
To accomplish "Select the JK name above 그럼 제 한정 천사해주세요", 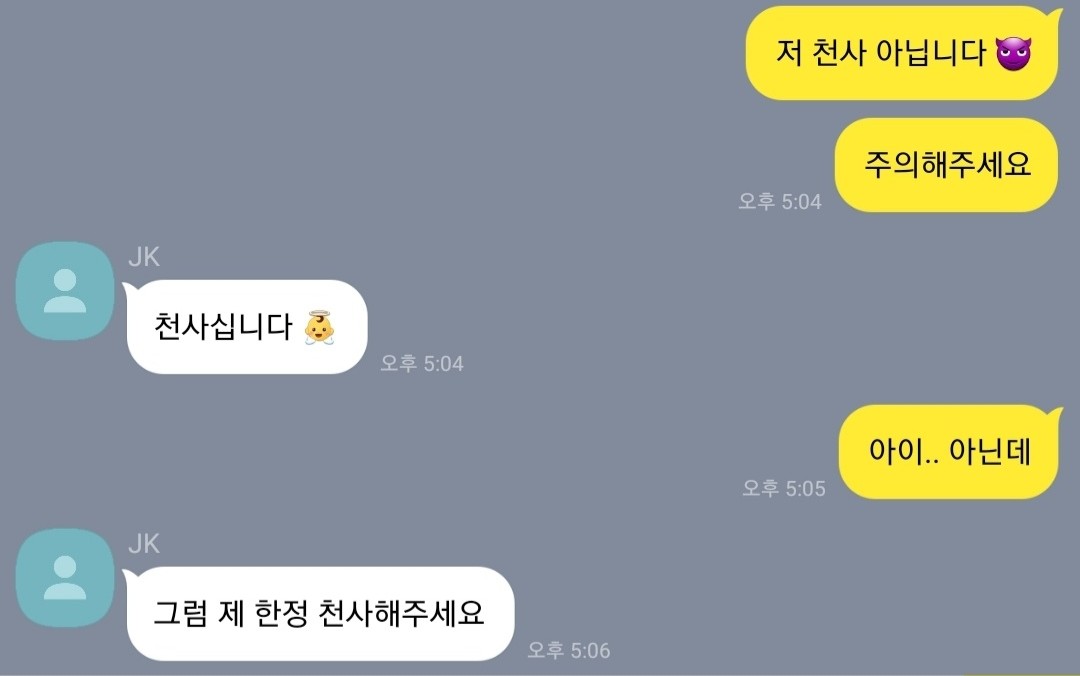I will coord(144,544).
